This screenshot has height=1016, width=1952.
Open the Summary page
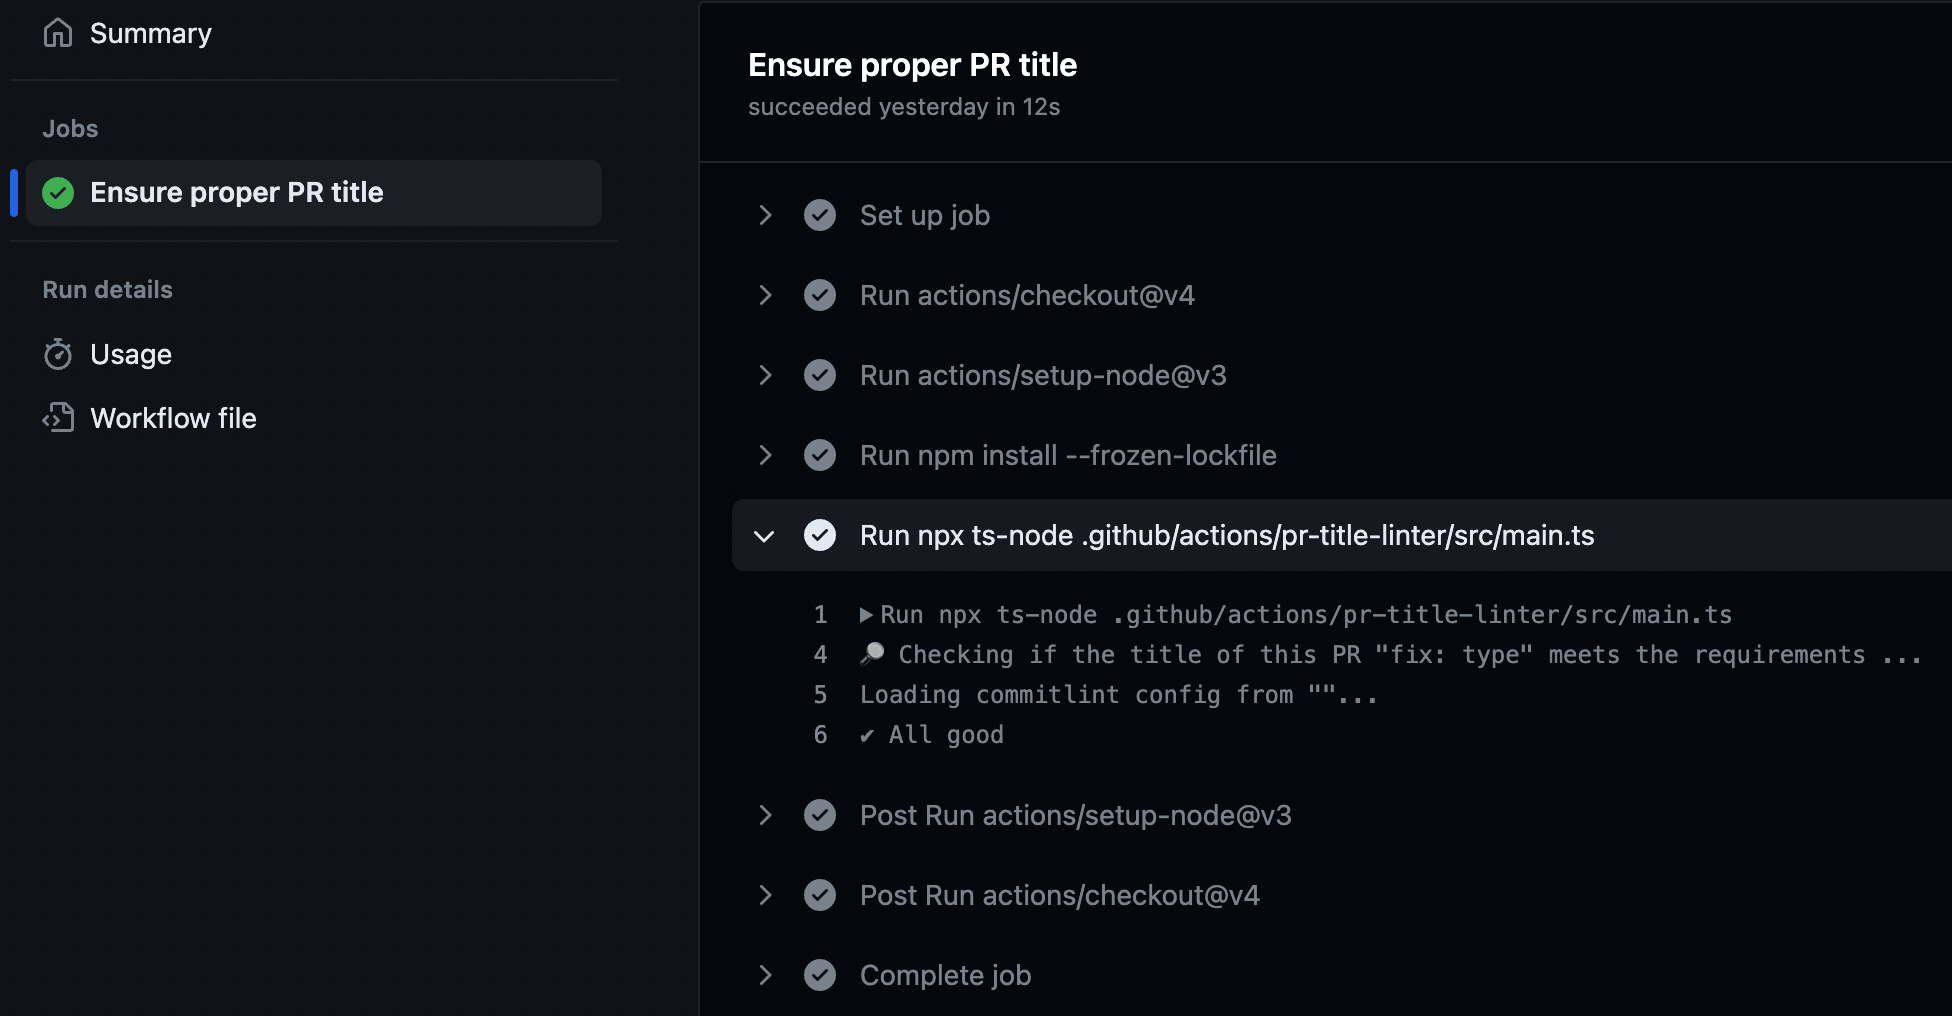[150, 33]
